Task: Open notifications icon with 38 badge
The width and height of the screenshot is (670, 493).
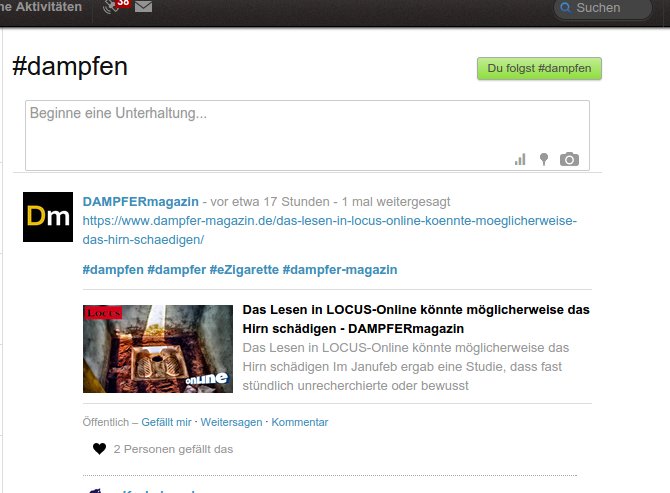Action: coord(114,8)
